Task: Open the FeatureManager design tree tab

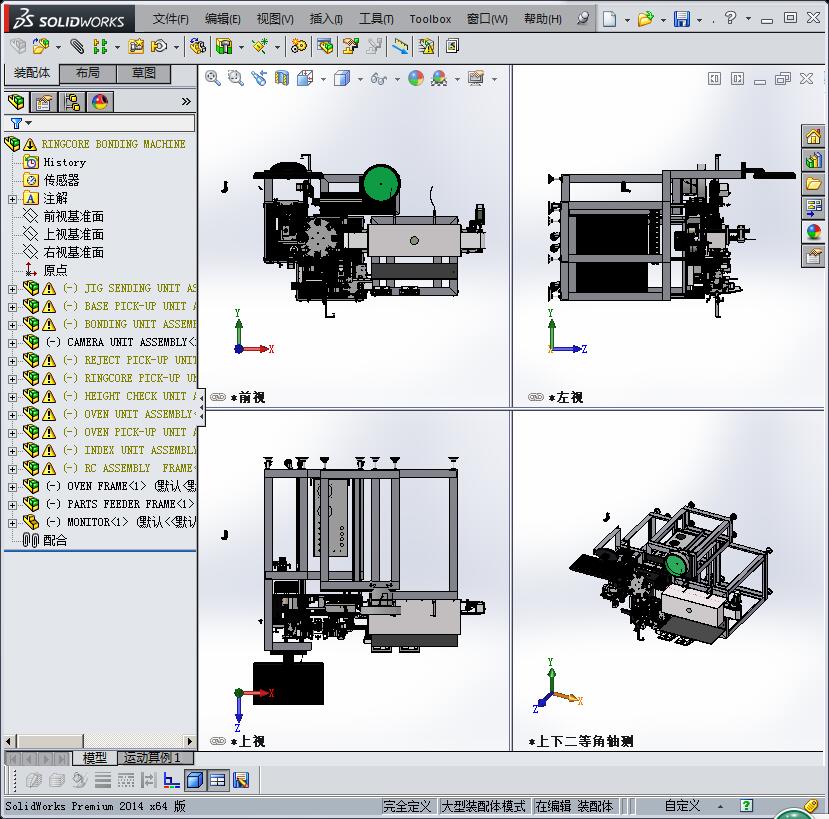Action: click(x=16, y=101)
